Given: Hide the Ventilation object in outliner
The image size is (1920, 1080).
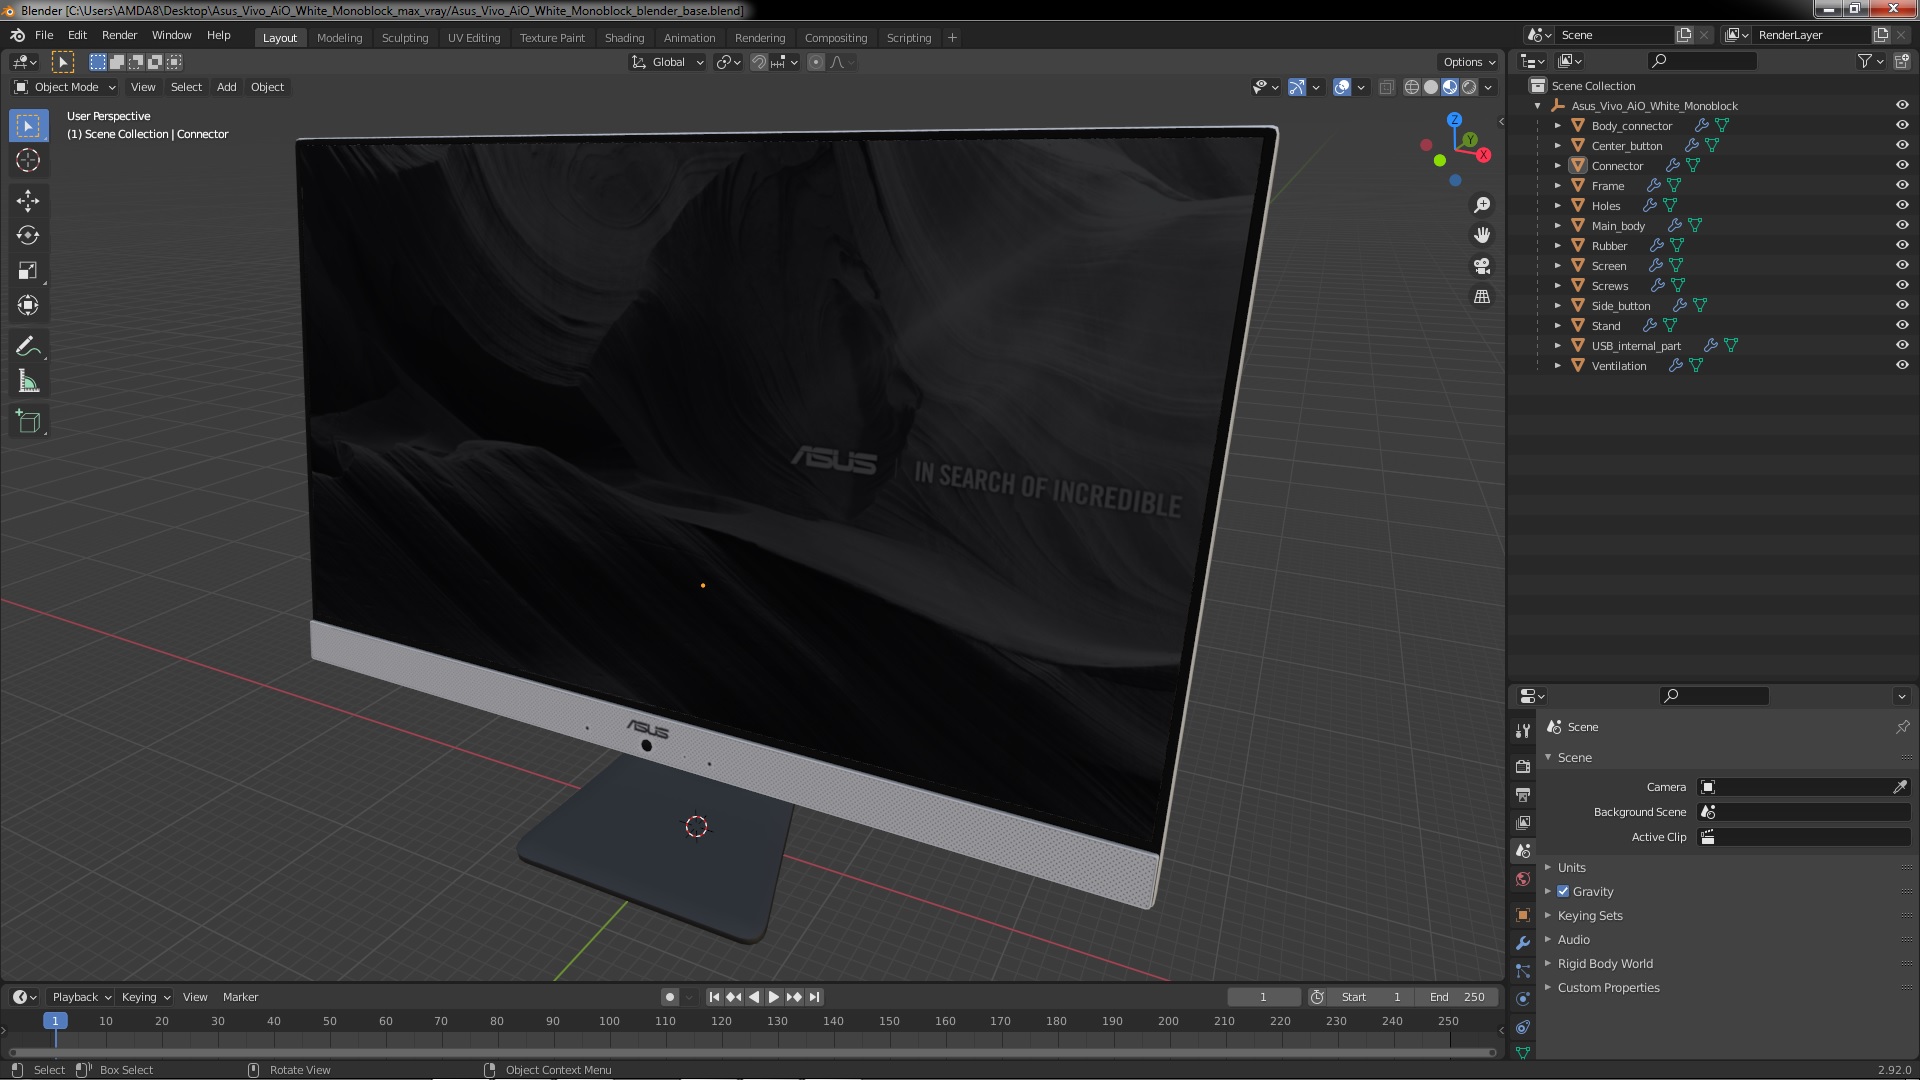Looking at the screenshot, I should [x=1902, y=366].
